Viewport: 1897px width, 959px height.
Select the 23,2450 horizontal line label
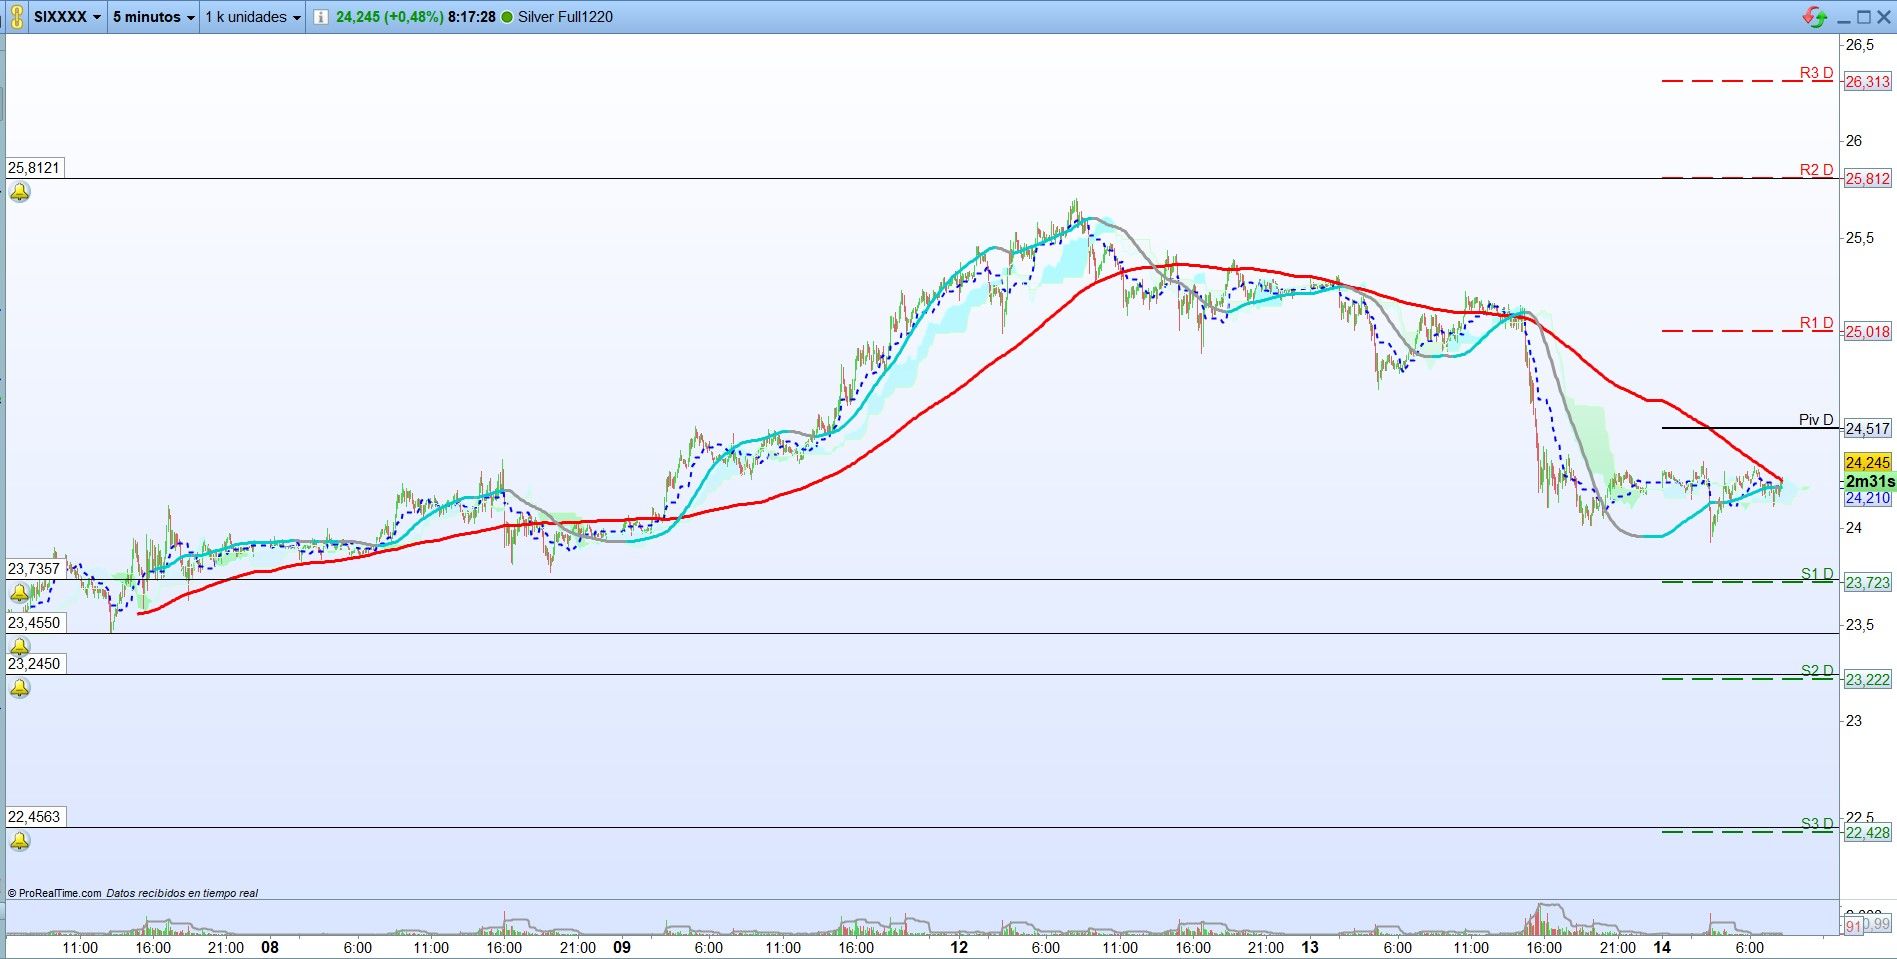(34, 664)
